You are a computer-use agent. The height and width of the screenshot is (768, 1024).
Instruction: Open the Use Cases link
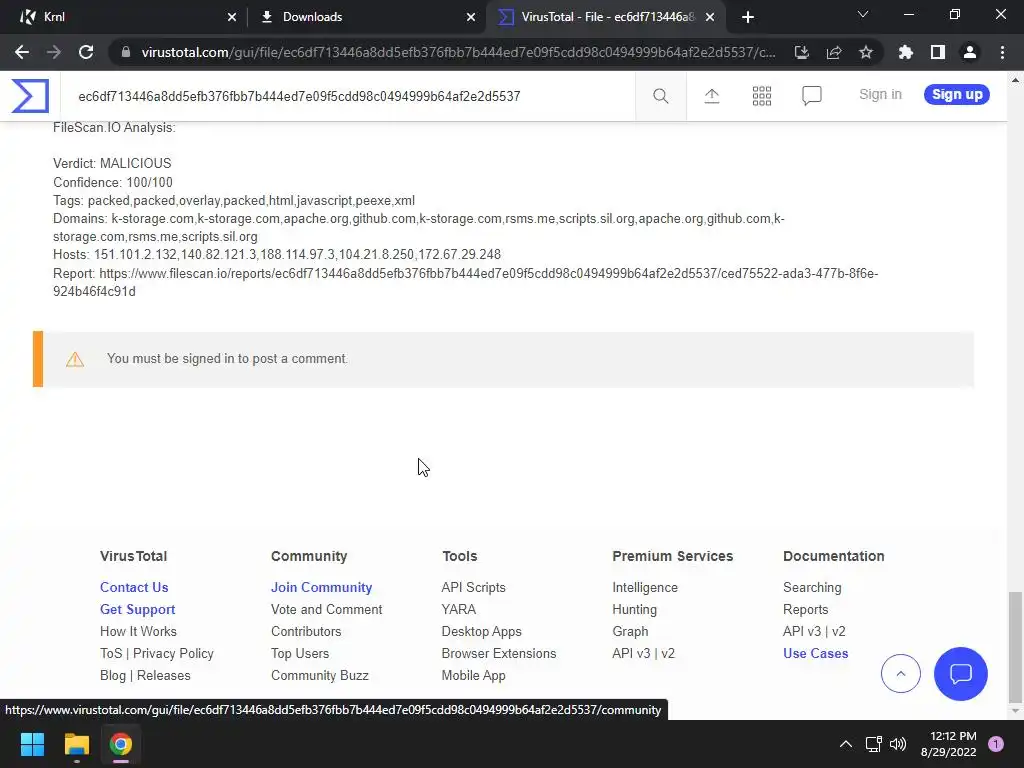point(816,653)
